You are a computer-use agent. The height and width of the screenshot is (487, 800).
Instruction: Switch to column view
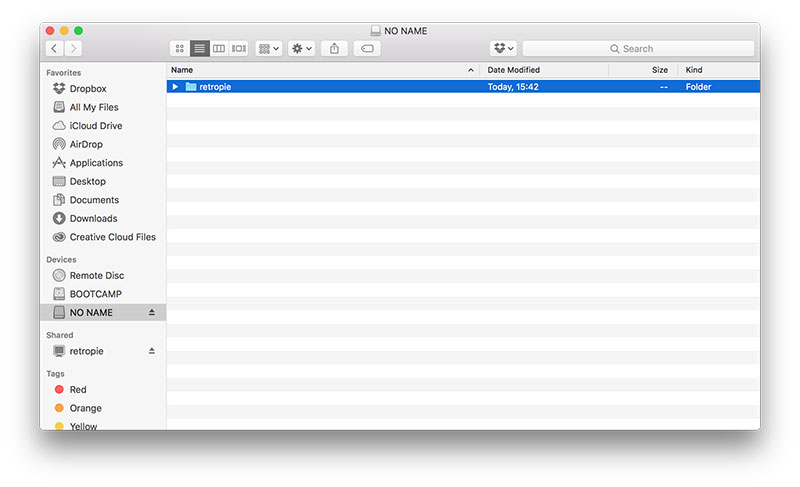point(219,48)
